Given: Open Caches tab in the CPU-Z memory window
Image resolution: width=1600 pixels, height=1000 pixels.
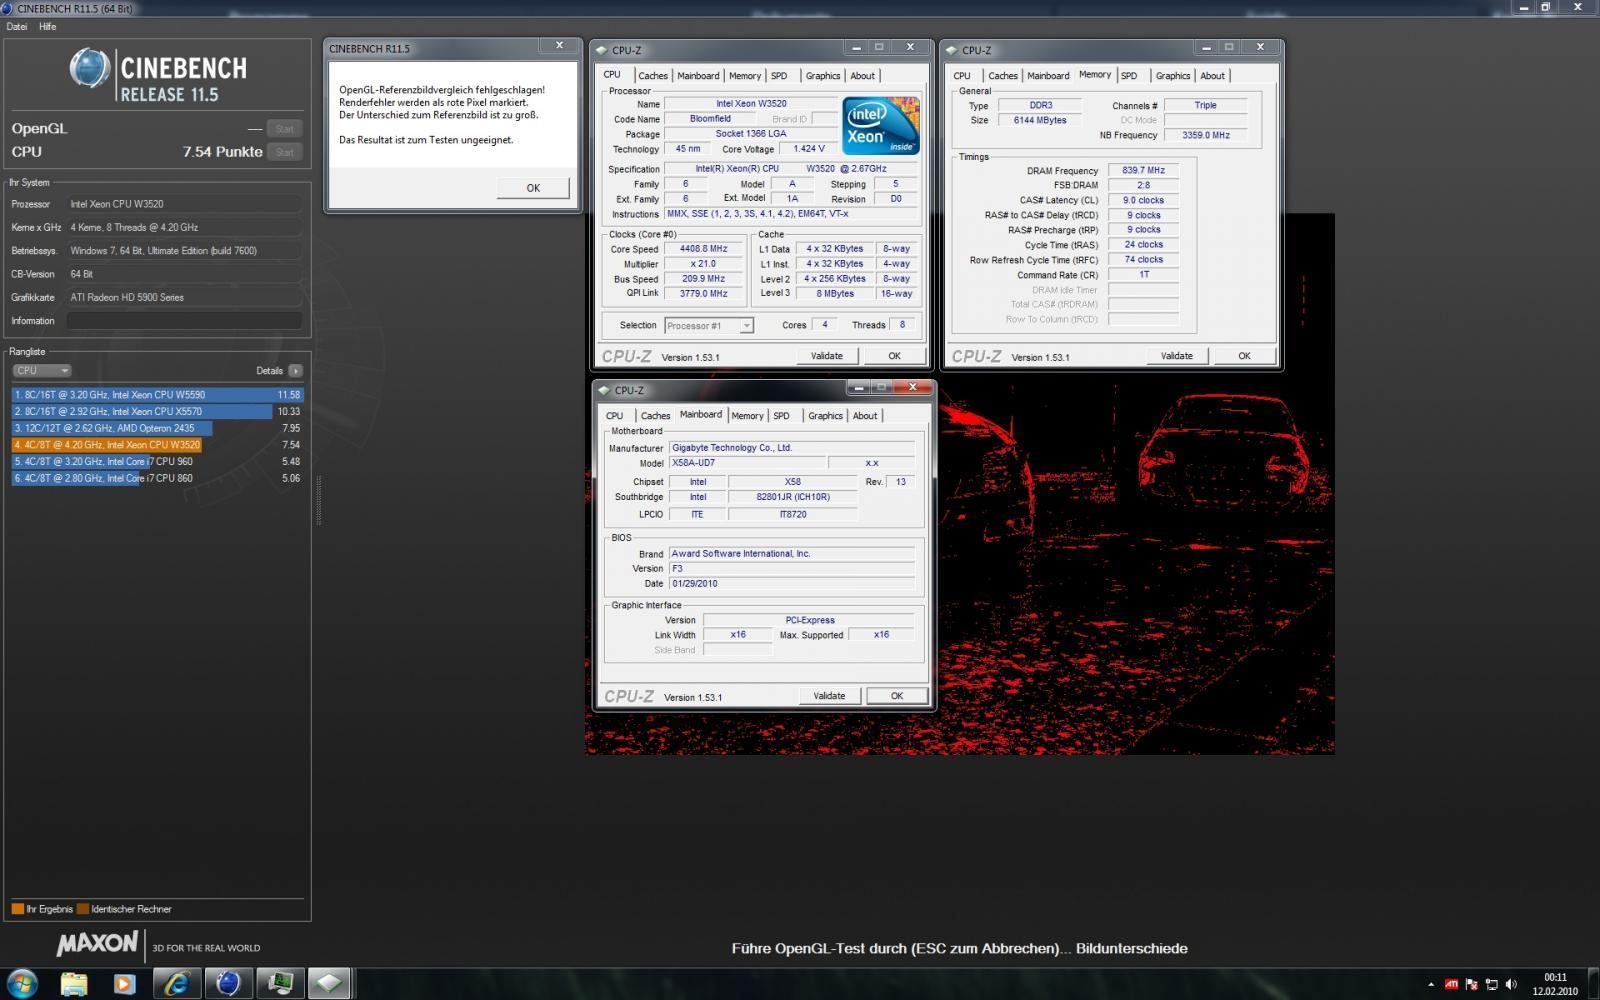Looking at the screenshot, I should coord(1003,76).
